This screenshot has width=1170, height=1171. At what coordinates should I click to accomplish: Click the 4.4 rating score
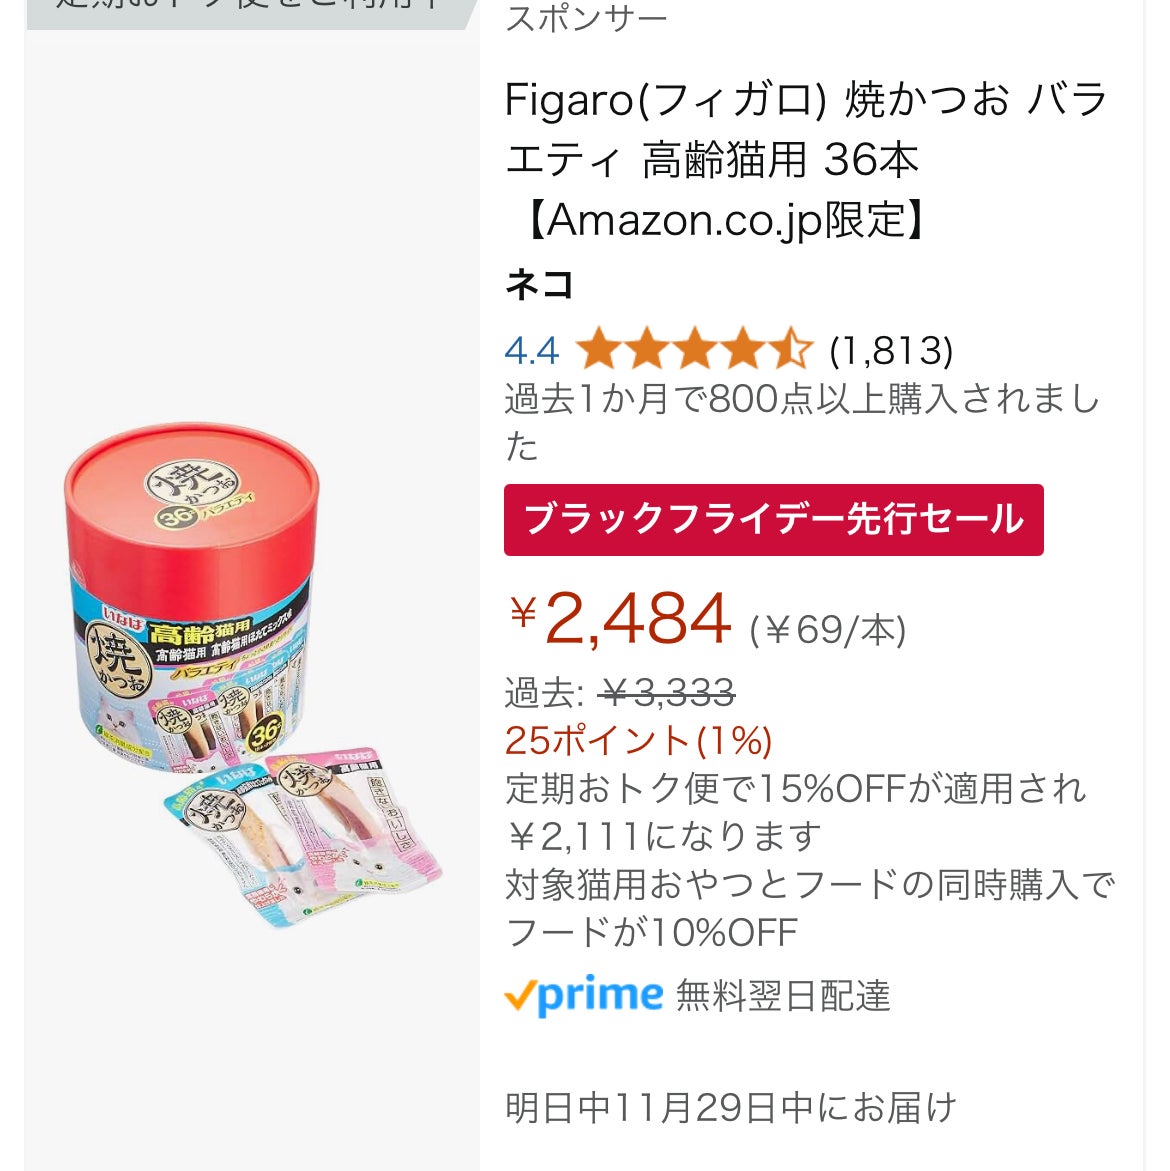[x=531, y=351]
